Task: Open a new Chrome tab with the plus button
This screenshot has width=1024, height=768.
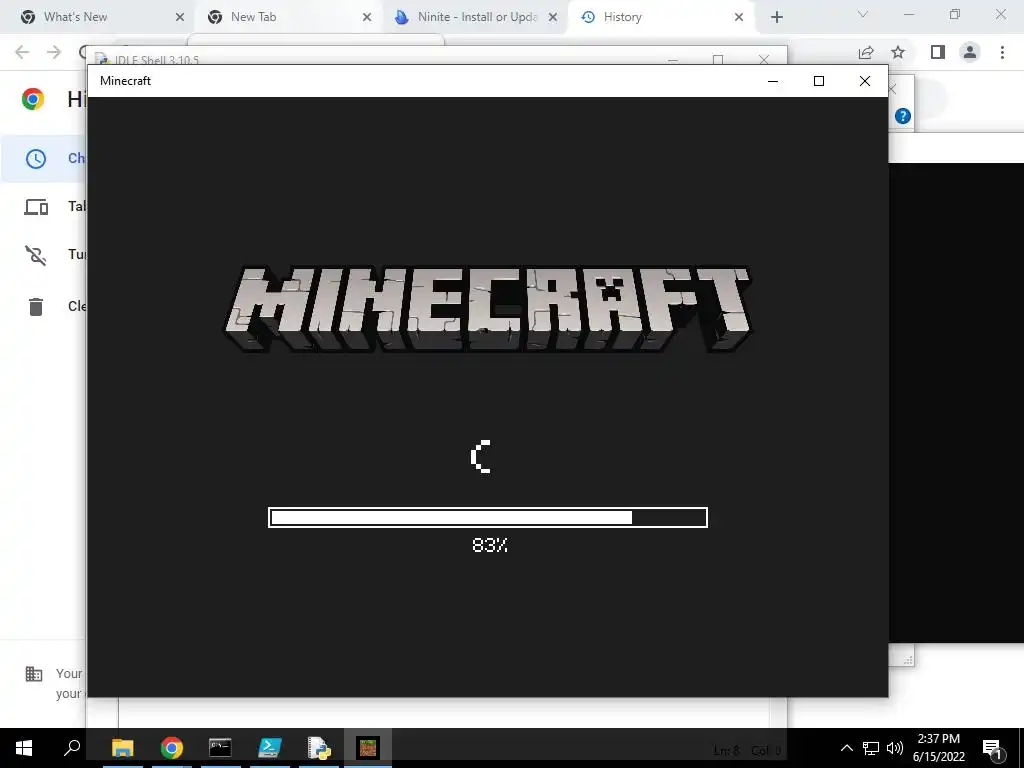Action: pyautogui.click(x=776, y=17)
